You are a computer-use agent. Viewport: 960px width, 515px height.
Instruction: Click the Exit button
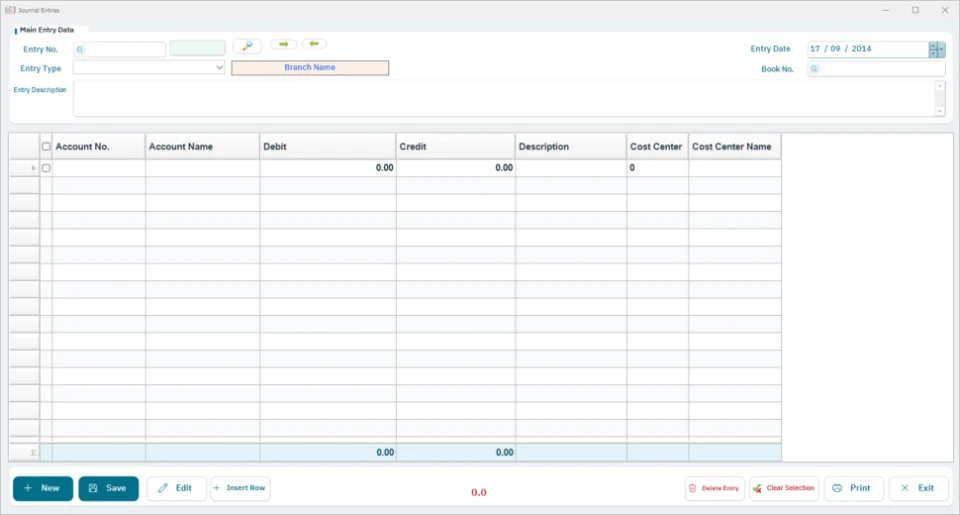(x=918, y=488)
